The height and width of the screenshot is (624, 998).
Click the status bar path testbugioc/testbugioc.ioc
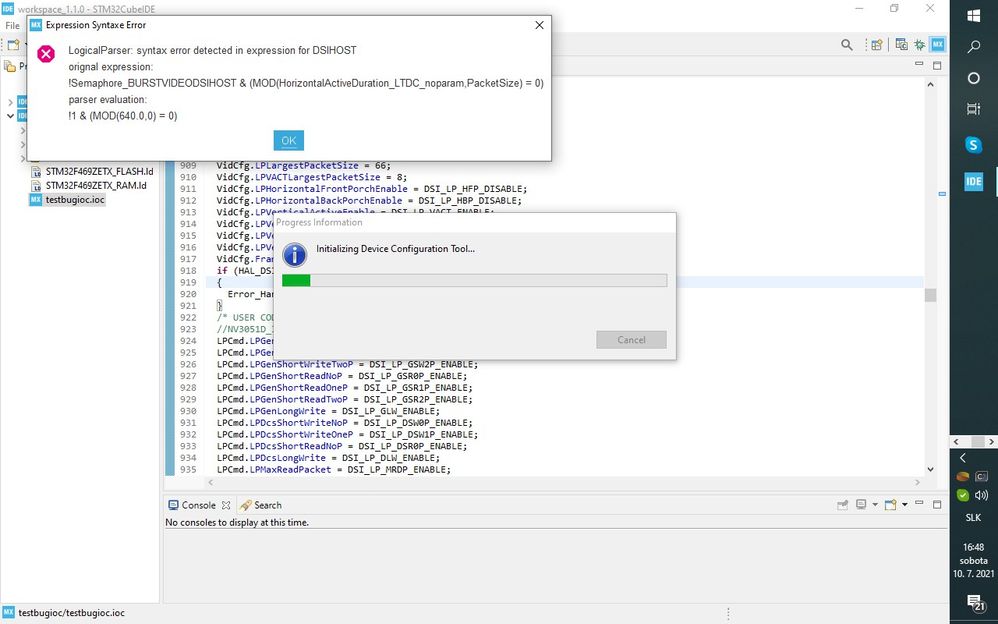coord(71,613)
